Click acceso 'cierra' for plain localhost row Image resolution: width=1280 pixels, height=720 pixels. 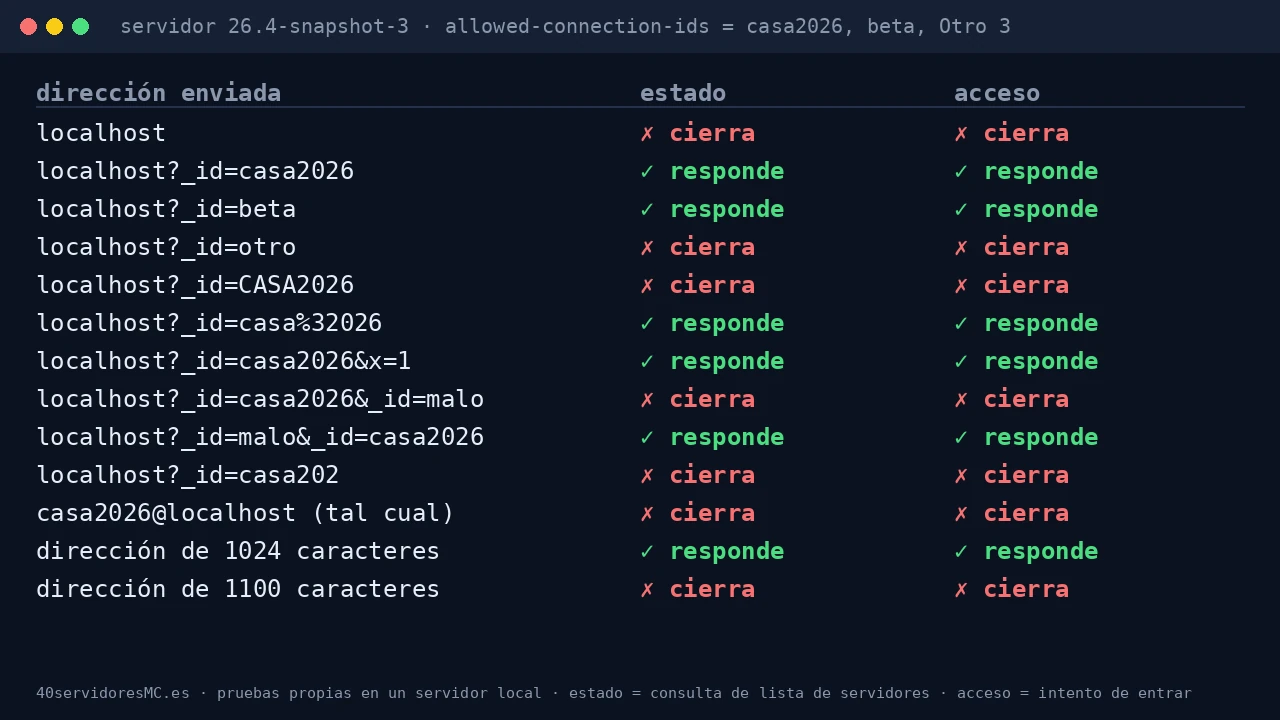(1026, 133)
